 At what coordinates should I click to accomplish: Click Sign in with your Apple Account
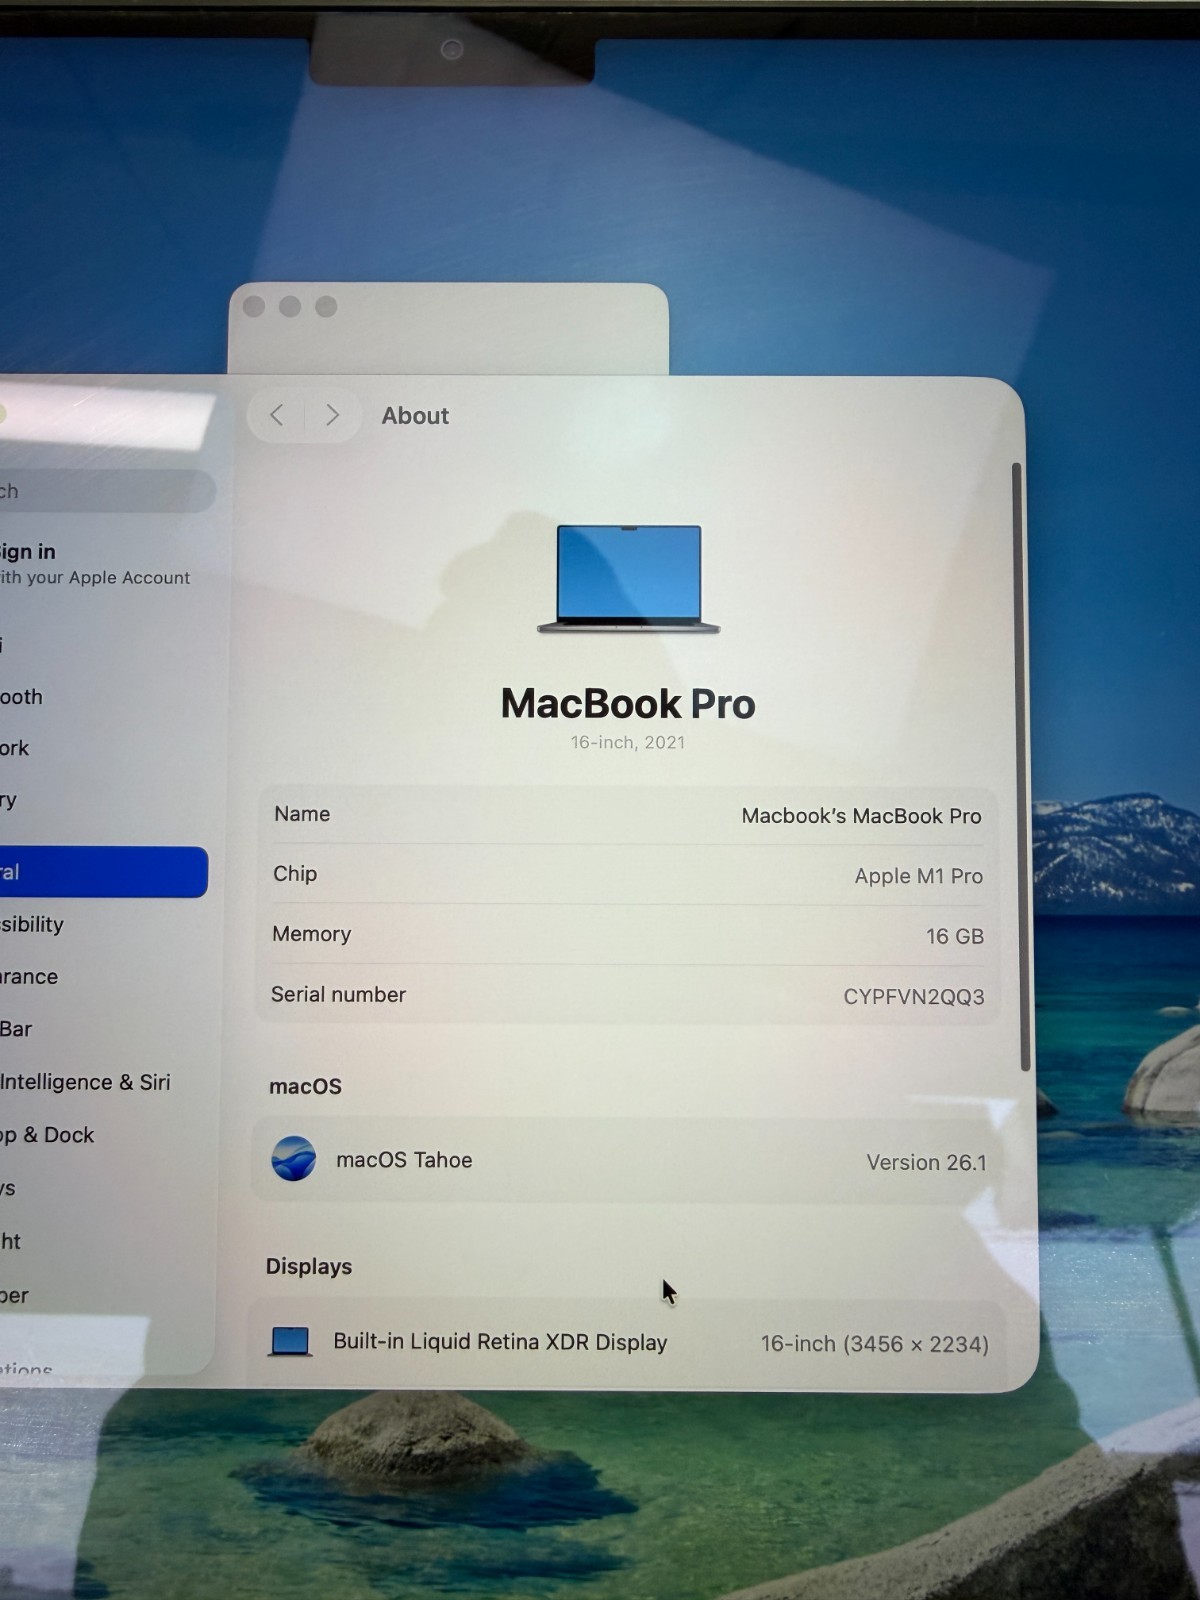click(x=95, y=564)
